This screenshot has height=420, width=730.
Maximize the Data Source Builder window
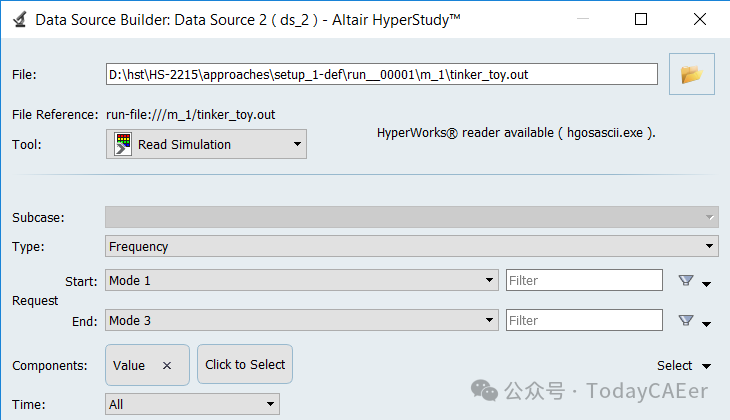click(641, 19)
